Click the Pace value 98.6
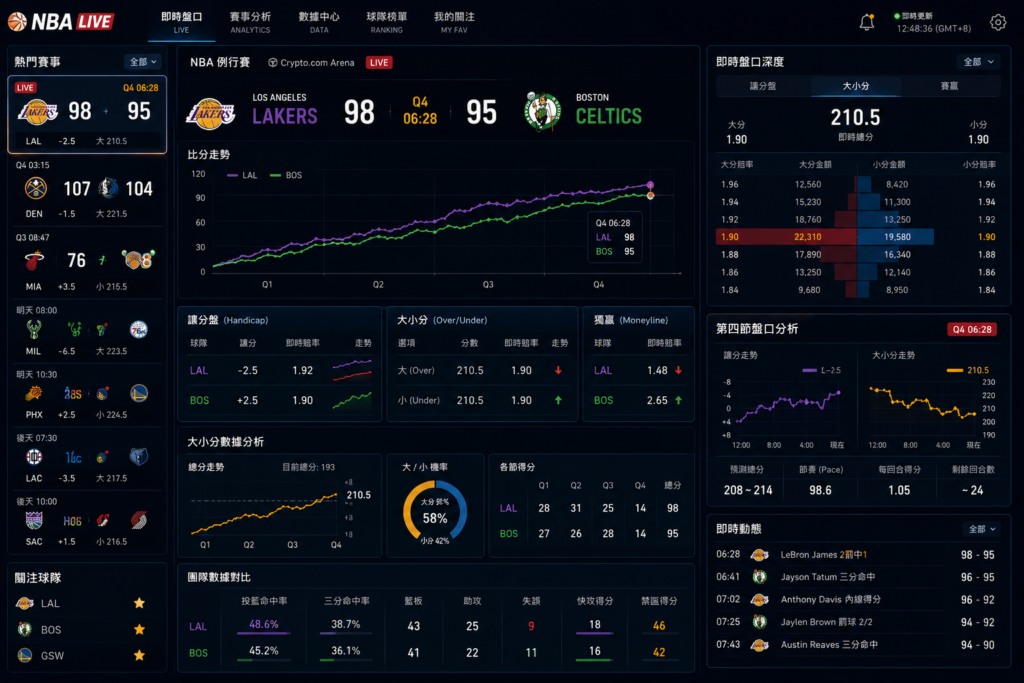This screenshot has width=1024, height=683. [x=820, y=490]
